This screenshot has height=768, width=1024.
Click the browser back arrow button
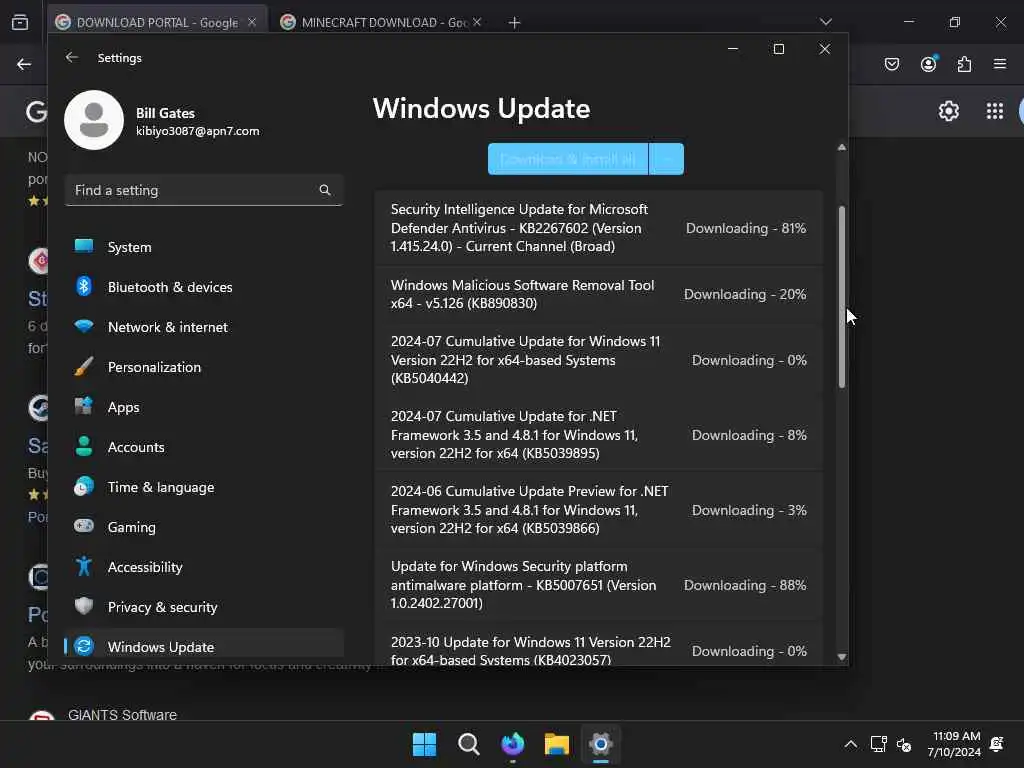24,64
